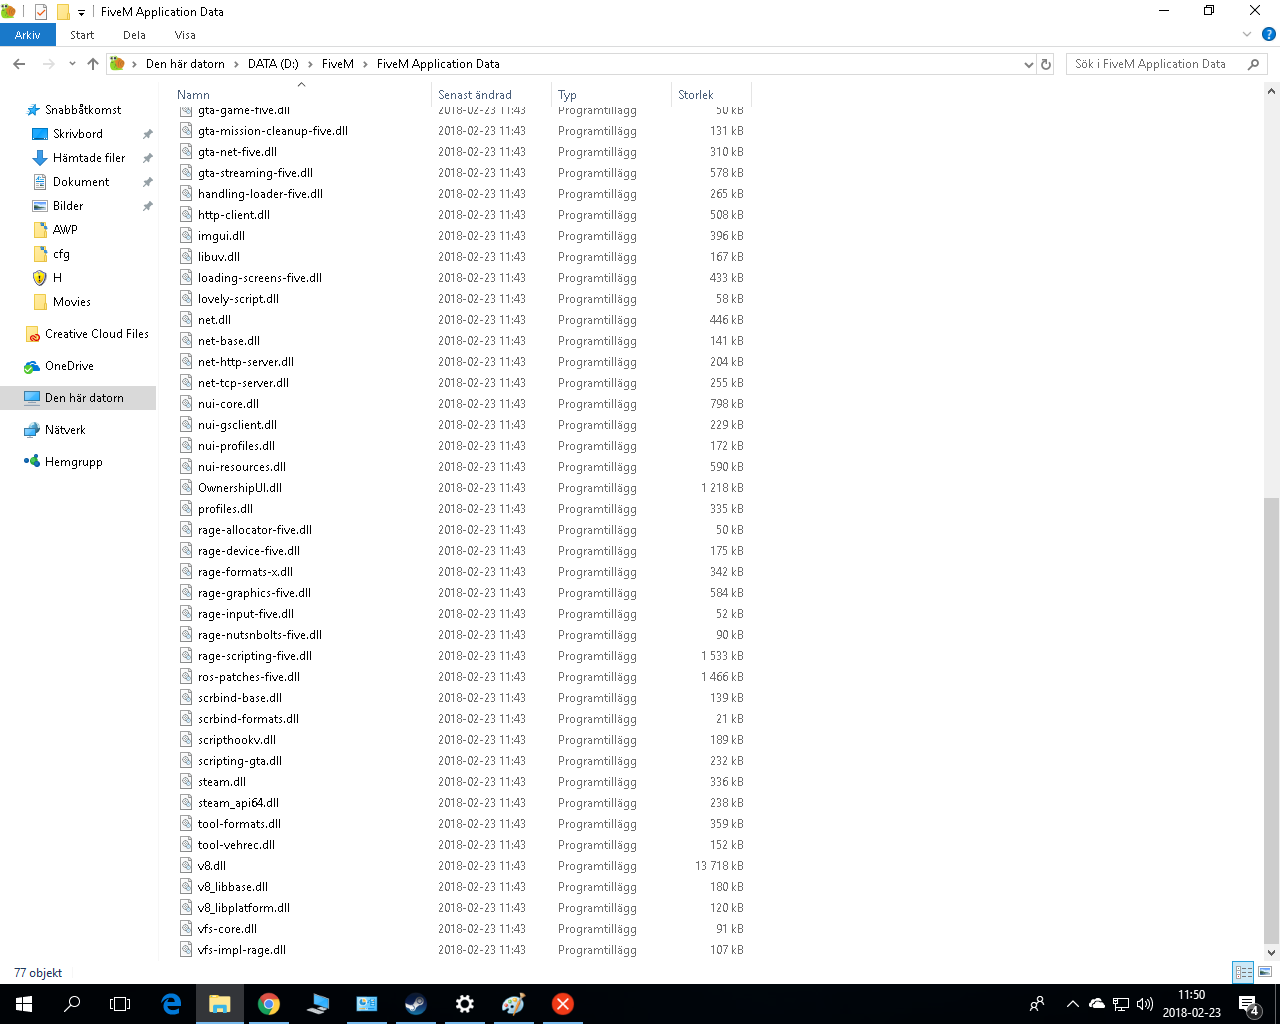The width and height of the screenshot is (1280, 1024).
Task: Click the Back navigation arrow
Action: tap(19, 64)
